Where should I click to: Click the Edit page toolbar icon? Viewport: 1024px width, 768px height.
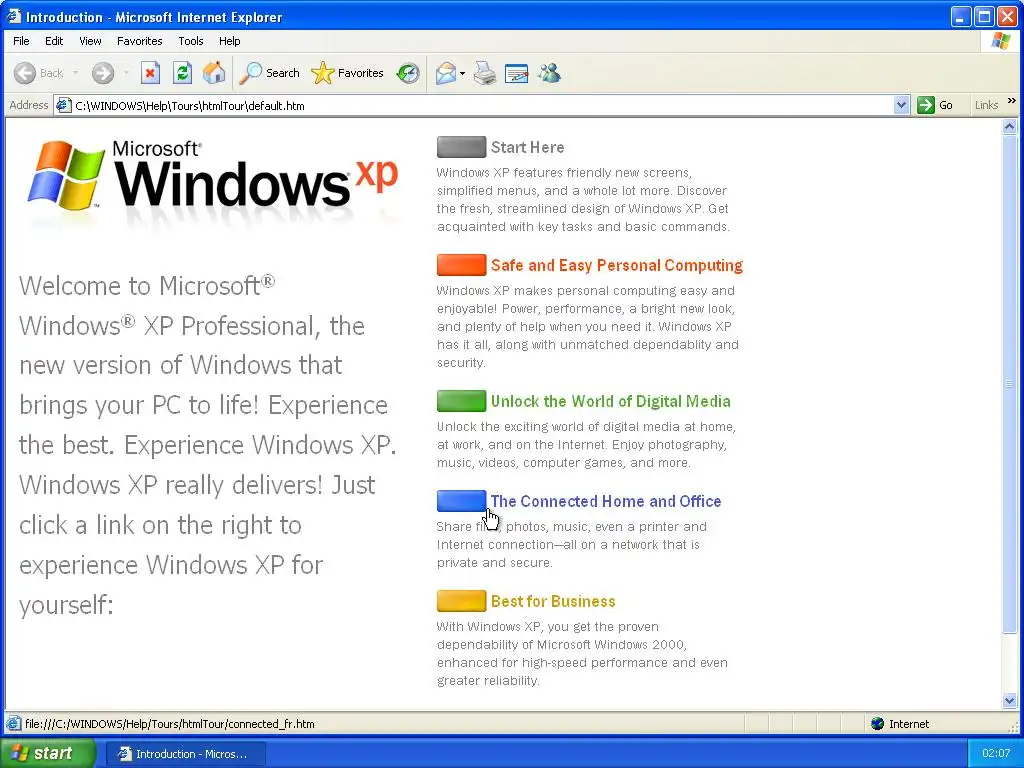click(517, 73)
